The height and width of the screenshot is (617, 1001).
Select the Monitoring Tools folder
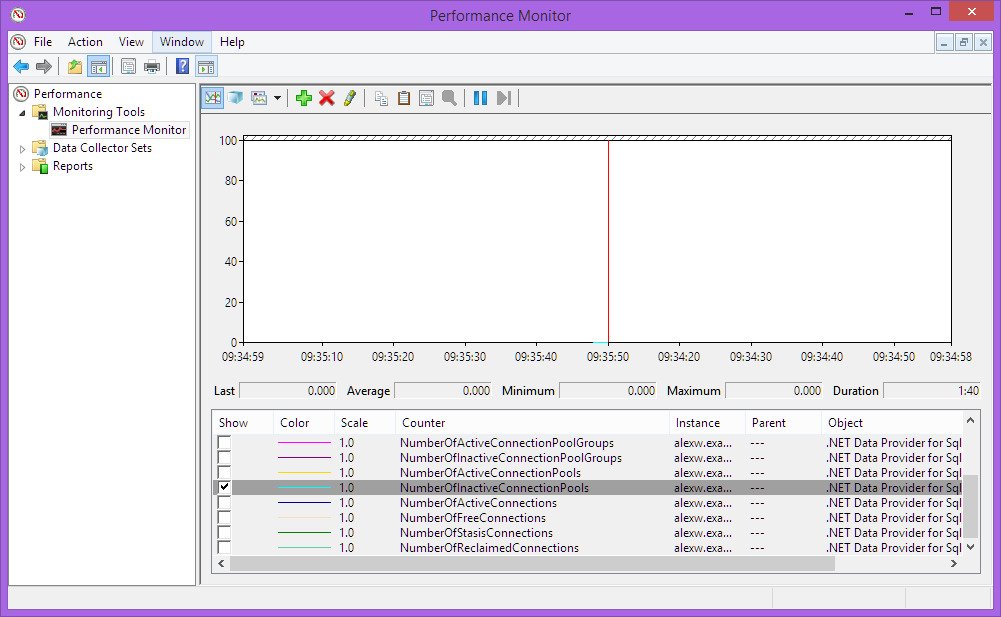click(98, 112)
